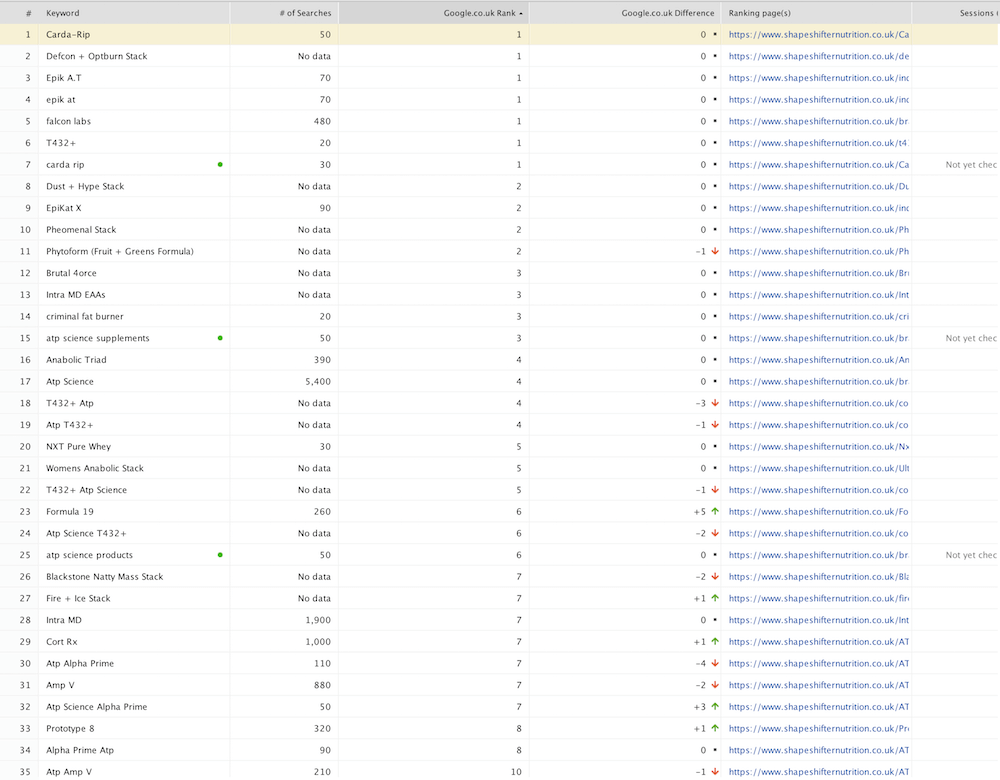Viewport: 1000px width, 780px height.
Task: Click red down arrow in Phytoform row
Action: tap(715, 251)
